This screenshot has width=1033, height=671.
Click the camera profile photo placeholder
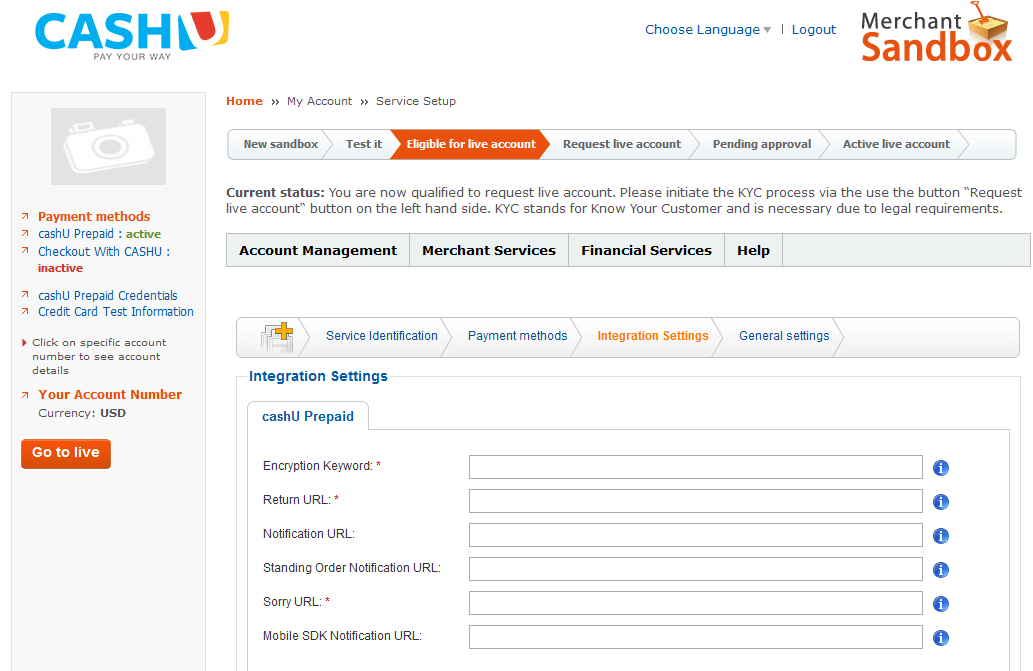click(x=109, y=146)
